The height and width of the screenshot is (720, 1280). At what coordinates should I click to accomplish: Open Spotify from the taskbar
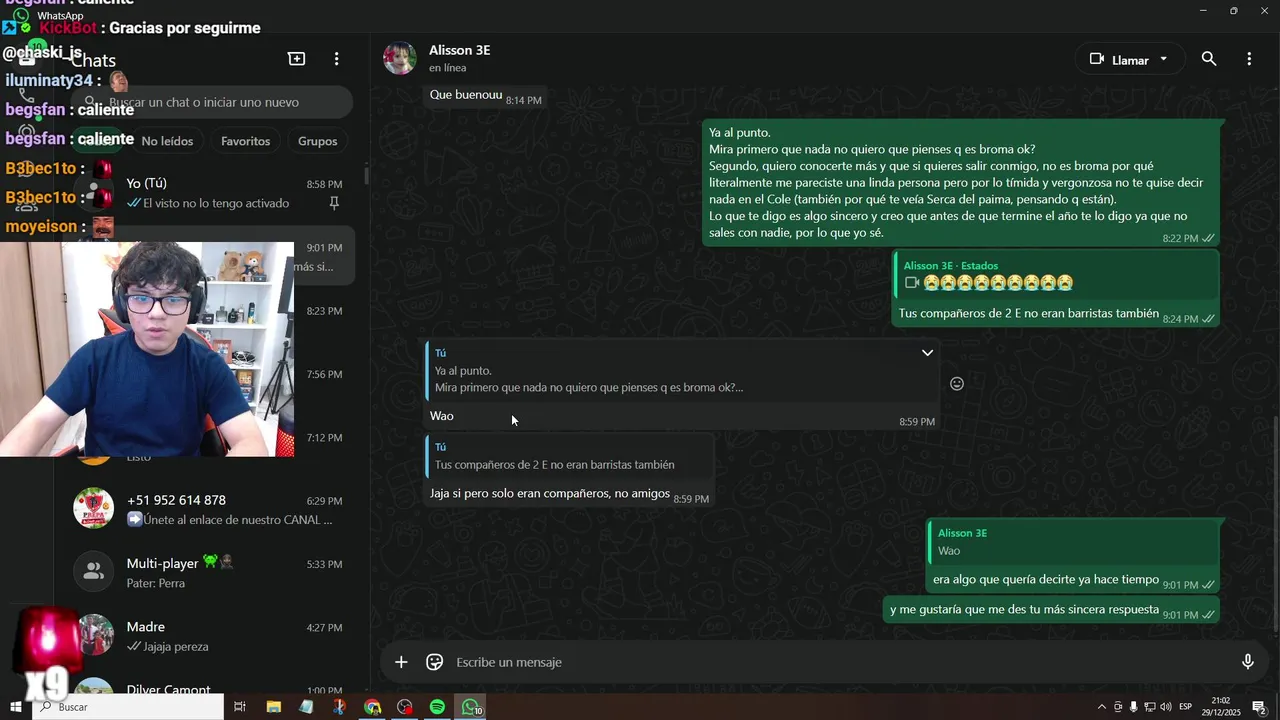(437, 707)
